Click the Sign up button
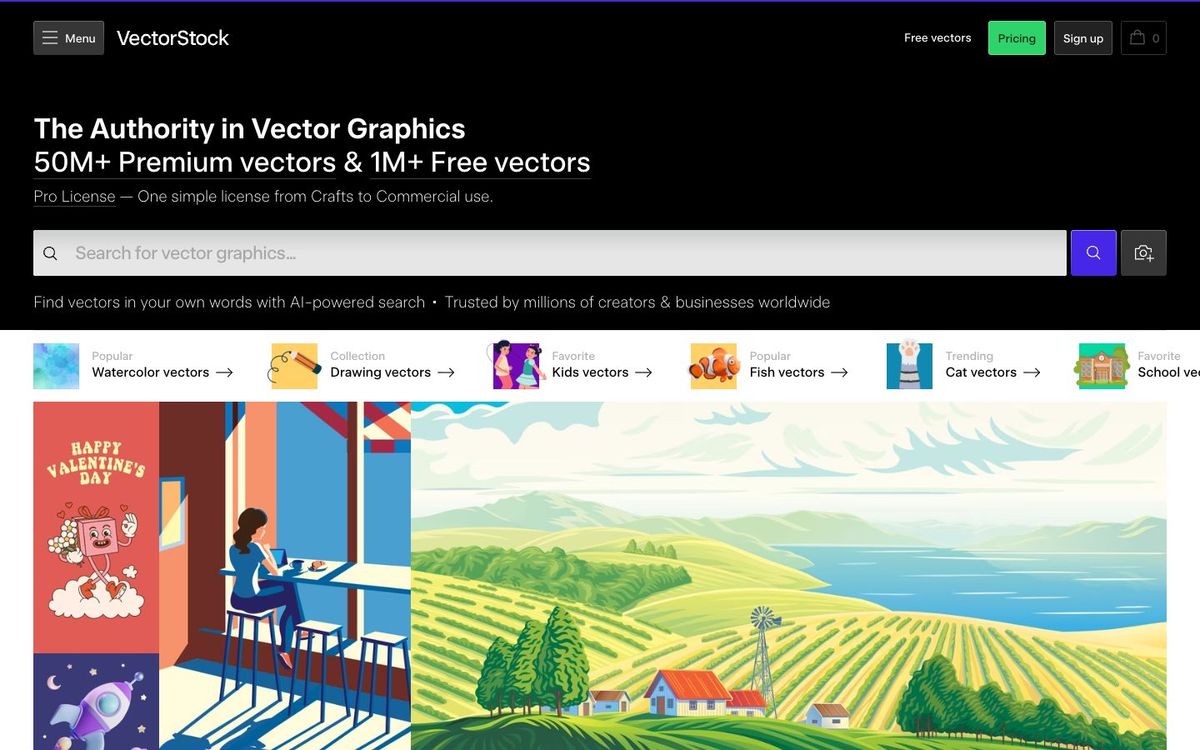The height and width of the screenshot is (750, 1200). click(1083, 38)
